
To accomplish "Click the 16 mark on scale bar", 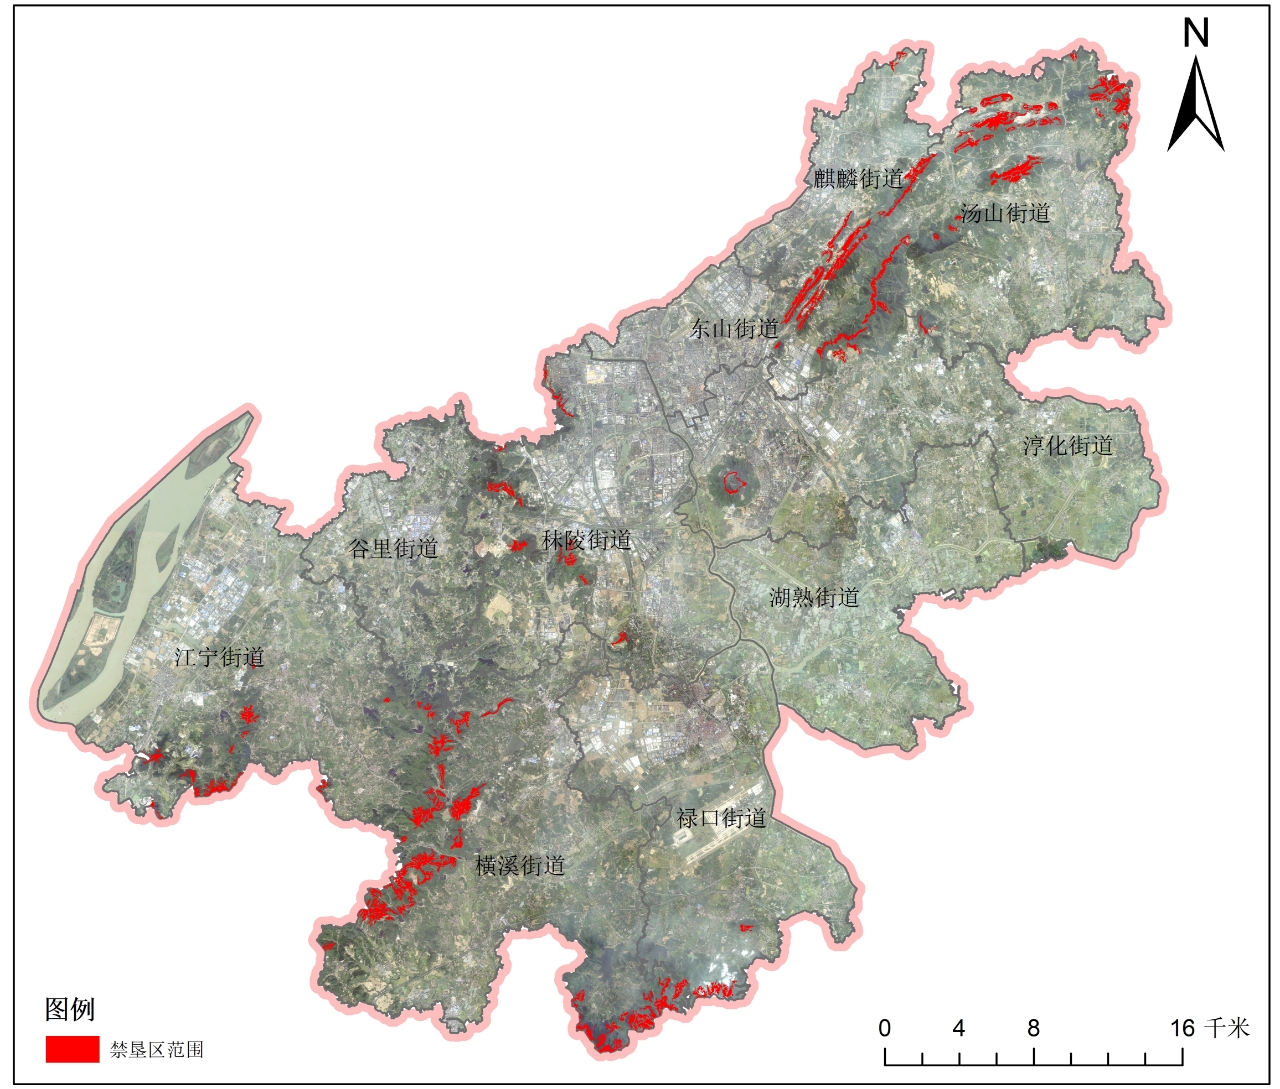I will (x=1182, y=1028).
